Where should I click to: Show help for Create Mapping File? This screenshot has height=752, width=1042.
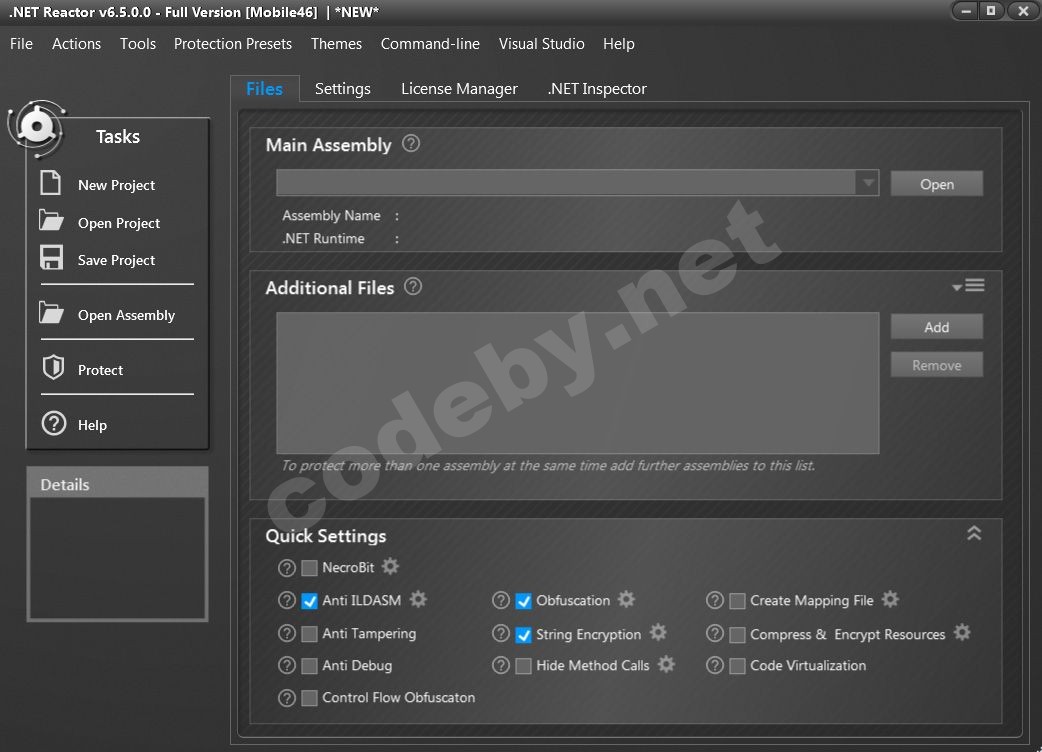(x=714, y=601)
